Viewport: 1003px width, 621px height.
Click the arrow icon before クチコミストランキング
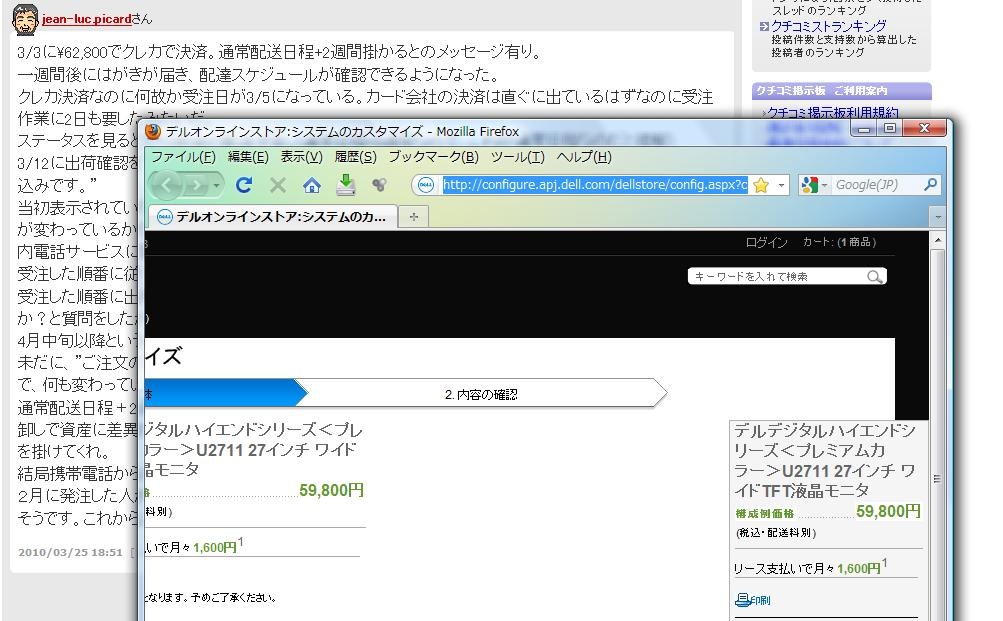click(x=764, y=27)
